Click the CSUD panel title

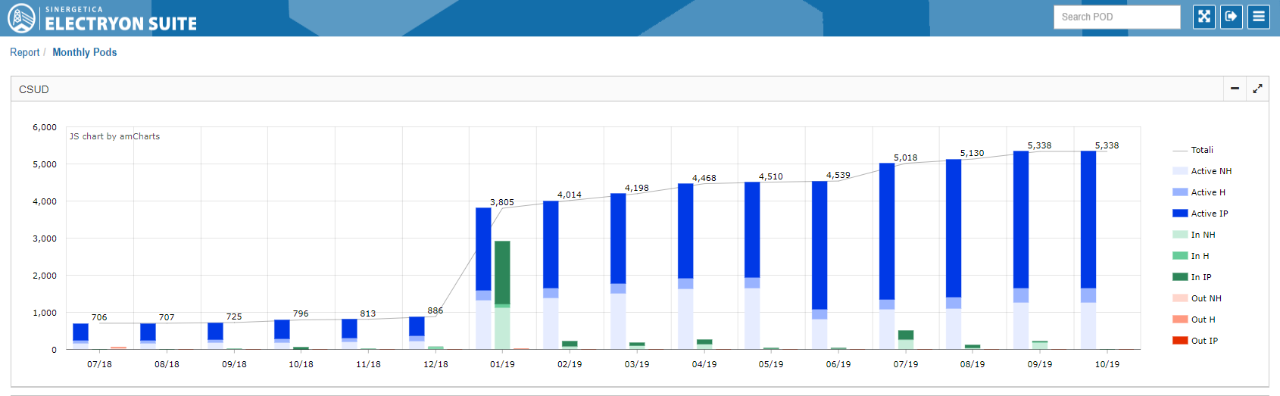[x=34, y=89]
